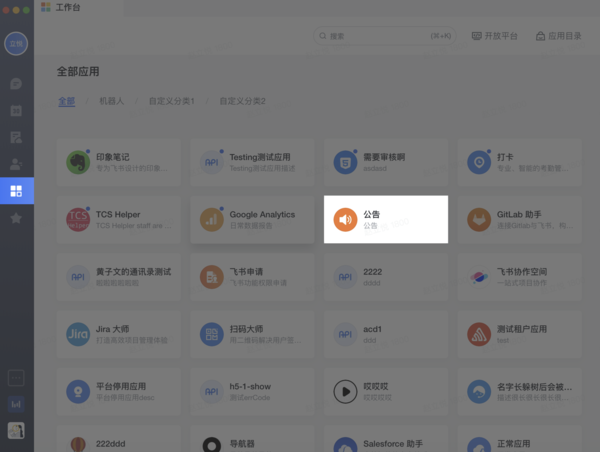Screen dimensions: 600x452
Task: Open the 导航器 black ring icon
Action: (x=212, y=445)
